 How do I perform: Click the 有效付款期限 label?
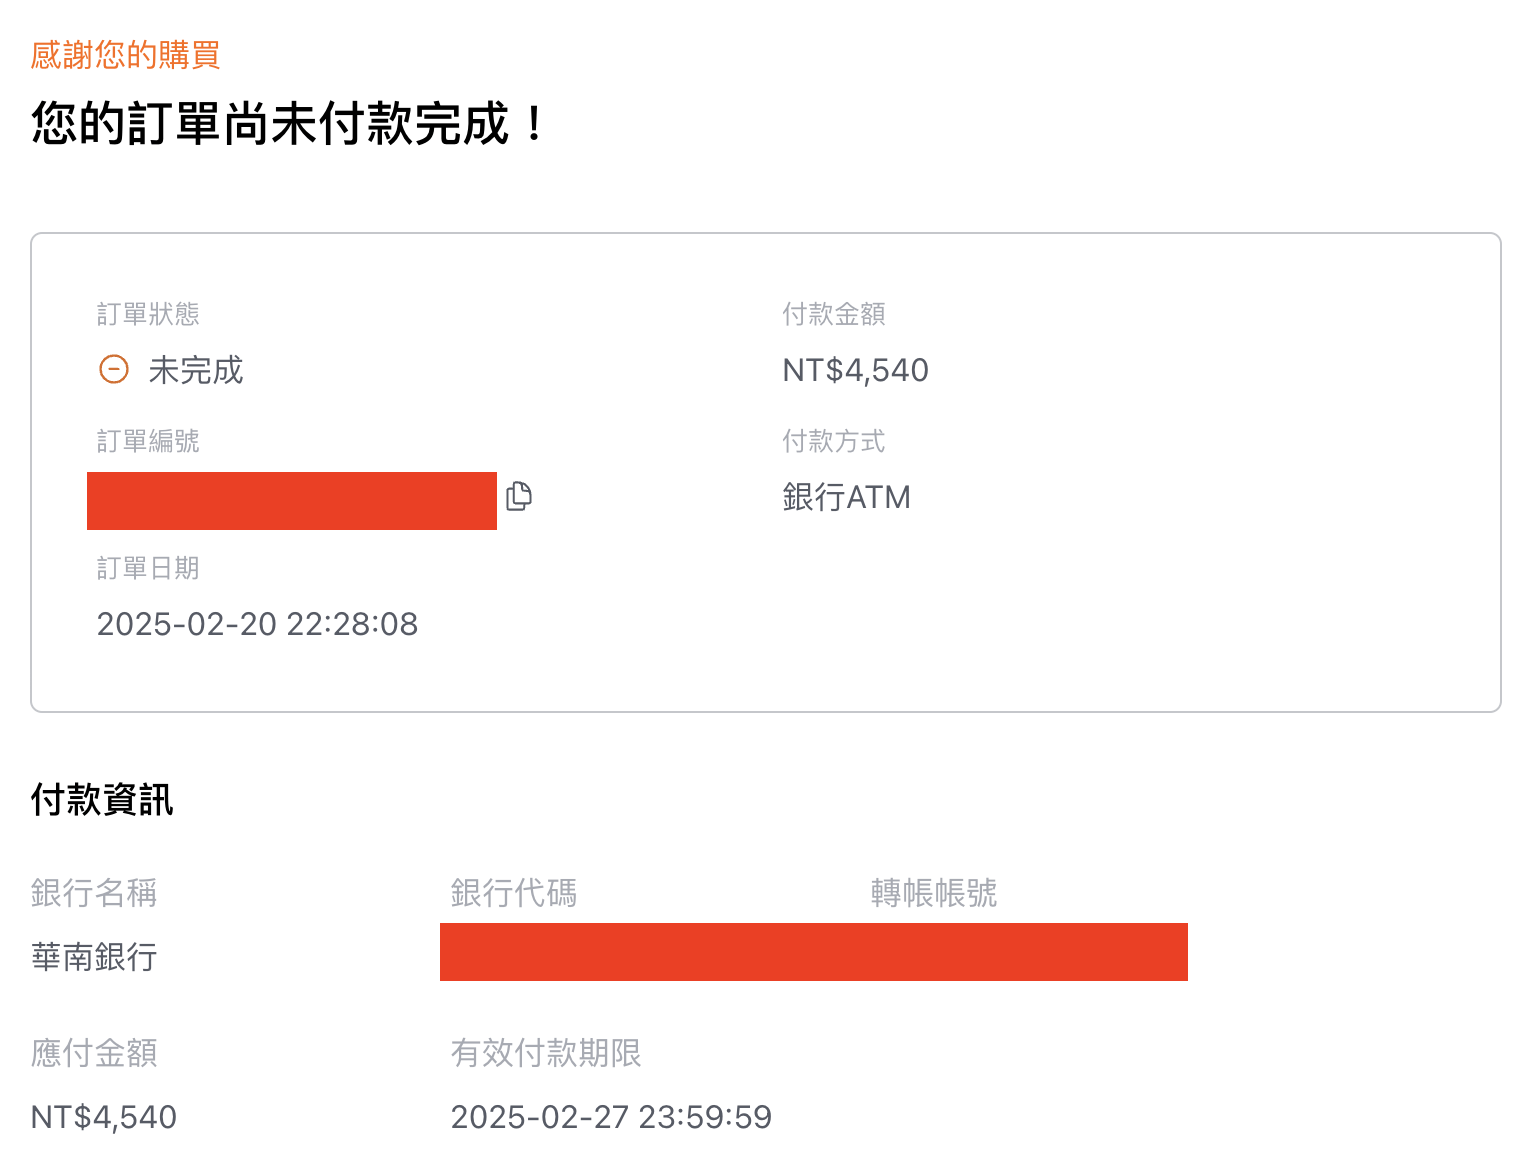546,1053
